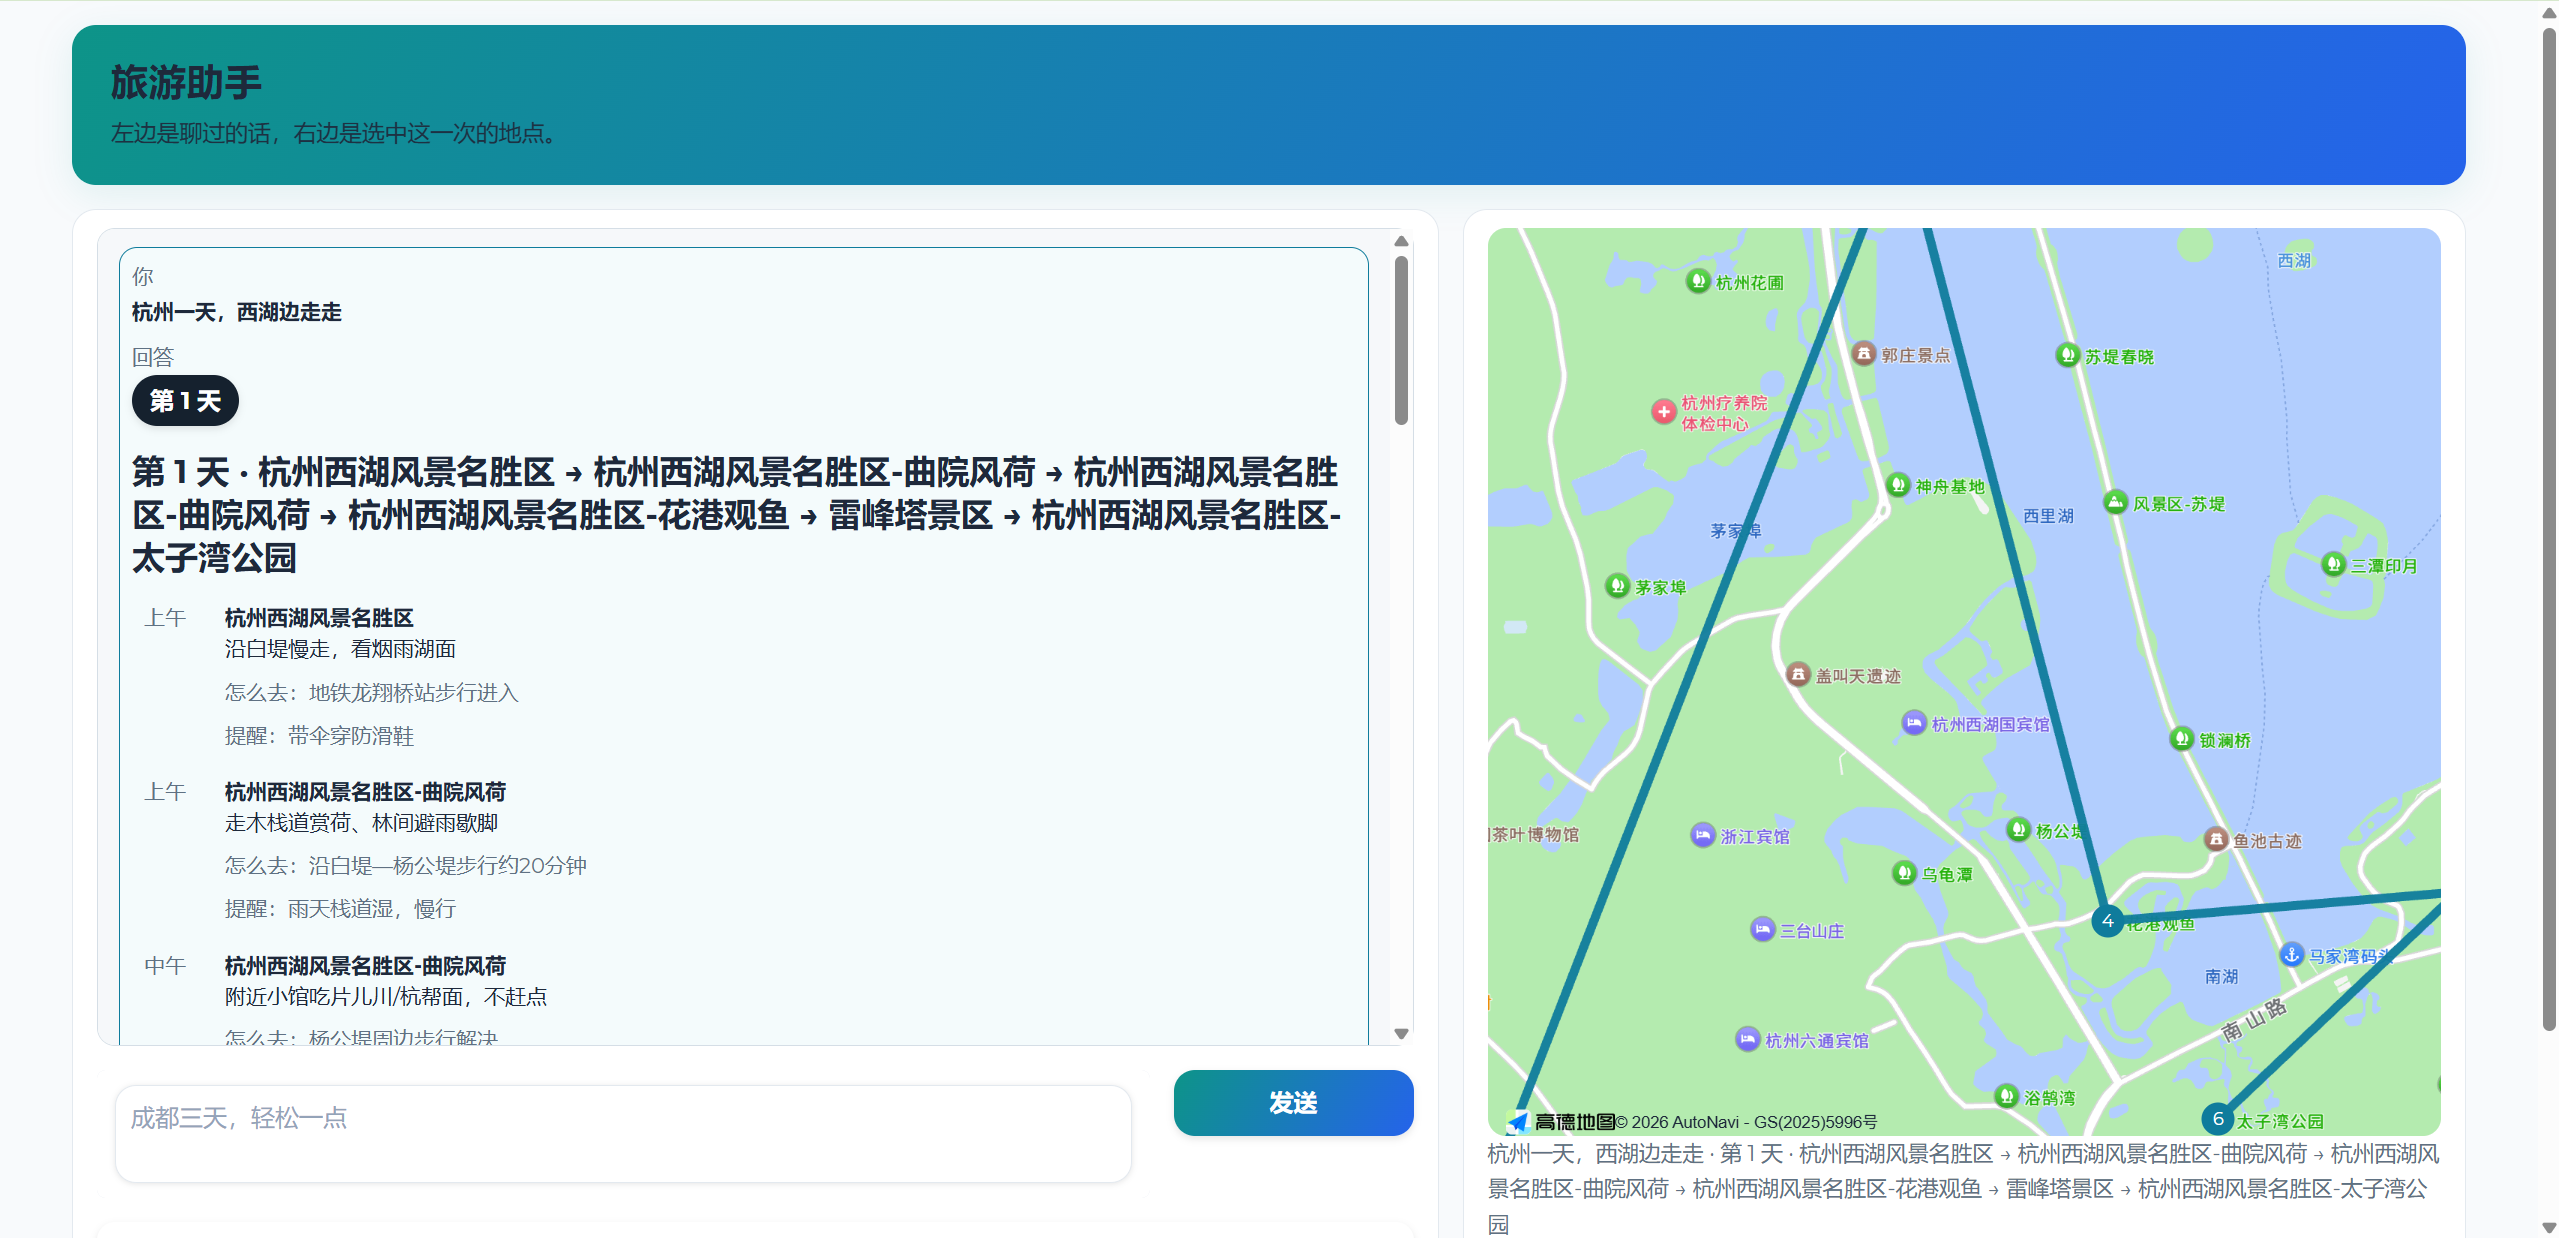
Task: Select the 第1天 day tab pill
Action: 185,401
